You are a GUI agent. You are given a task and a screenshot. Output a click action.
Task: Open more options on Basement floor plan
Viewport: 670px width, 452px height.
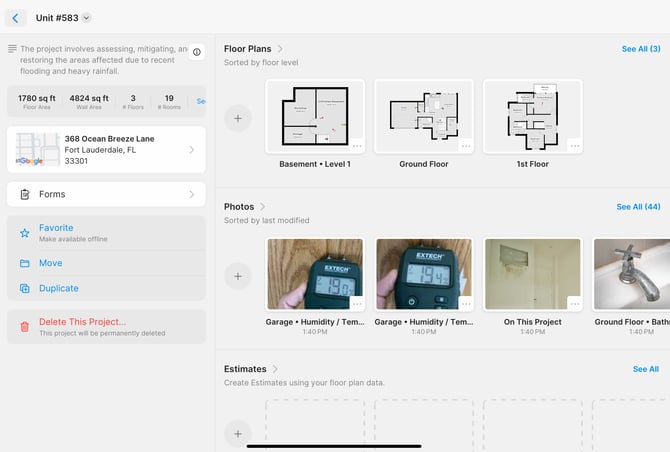(x=356, y=146)
